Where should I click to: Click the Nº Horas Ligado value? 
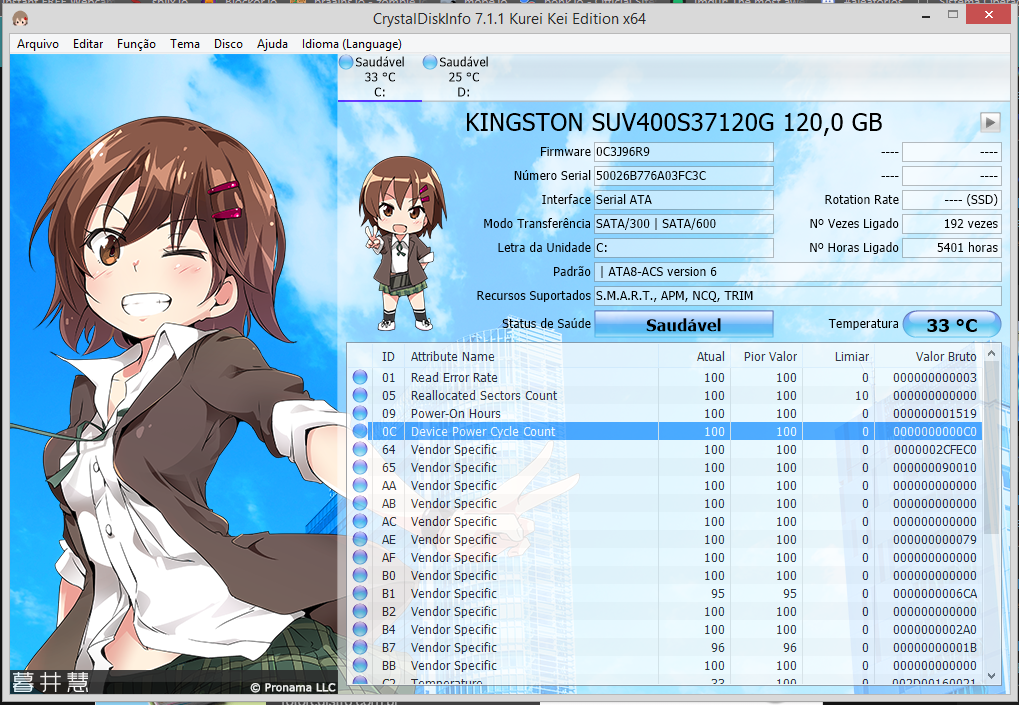click(x=952, y=248)
